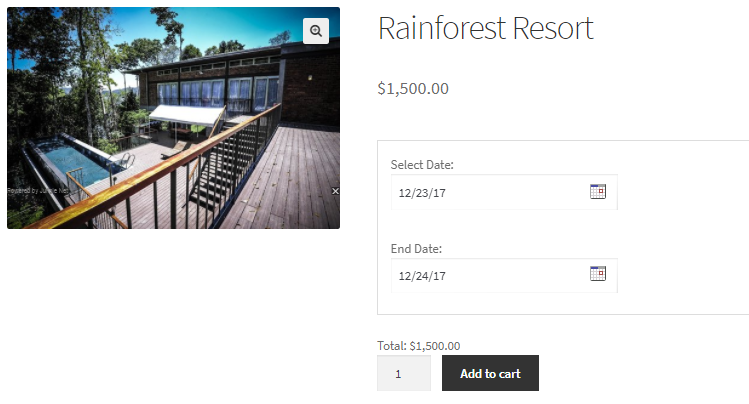The width and height of the screenshot is (749, 404).
Task: Click the magnifier zoom icon on photo
Action: tap(316, 31)
